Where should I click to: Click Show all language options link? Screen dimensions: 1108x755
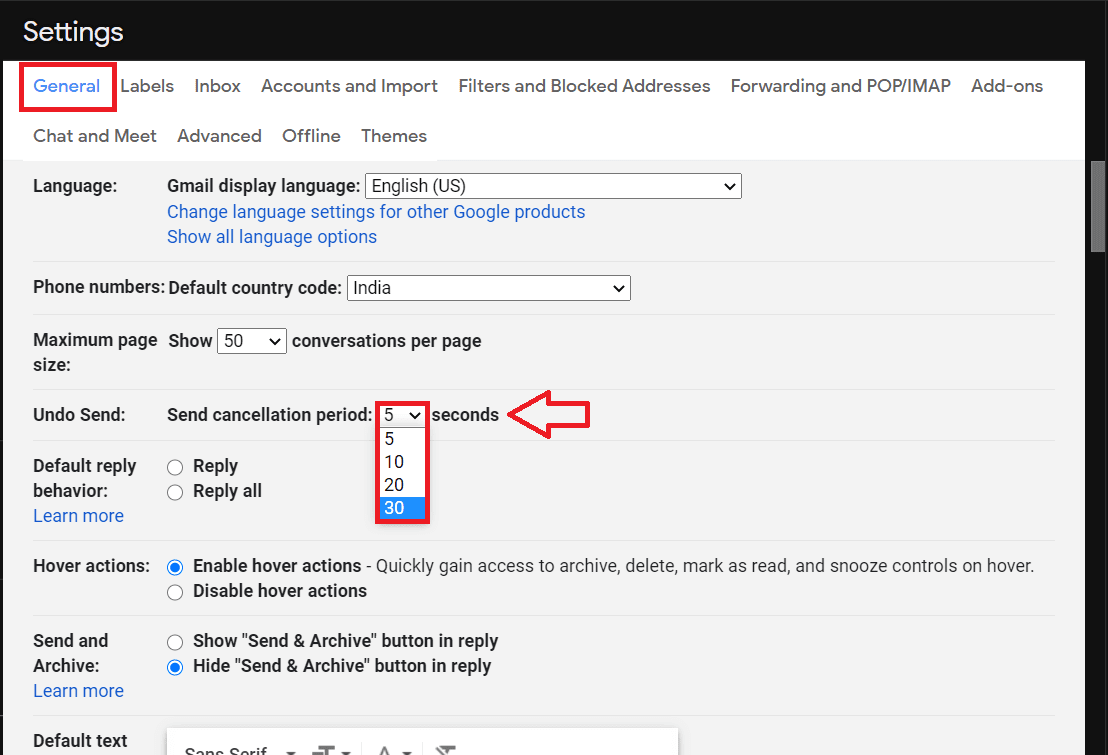point(271,237)
